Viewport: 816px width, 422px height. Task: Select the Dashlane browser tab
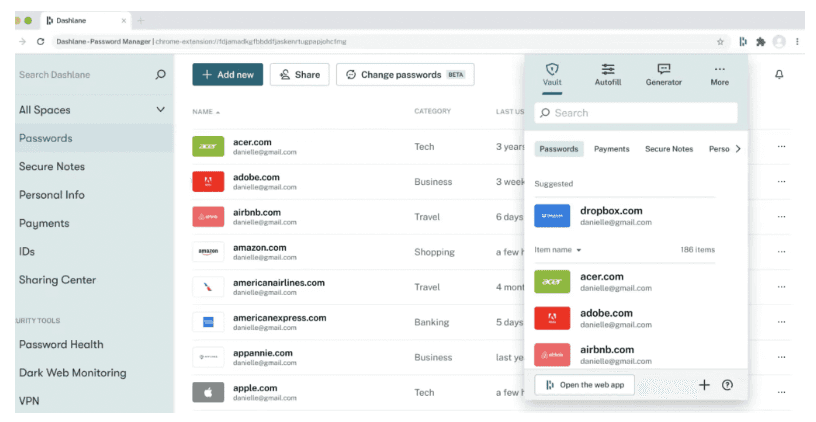[x=85, y=21]
